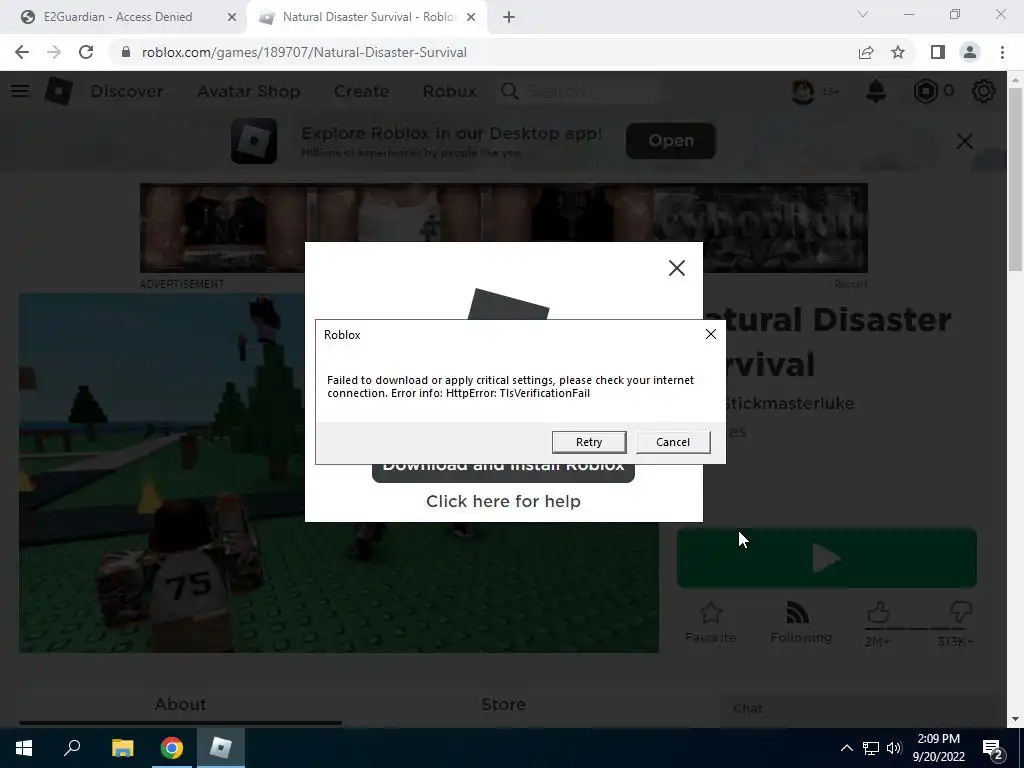Click the advertisement banner image
This screenshot has width=1024, height=768.
pyautogui.click(x=504, y=228)
